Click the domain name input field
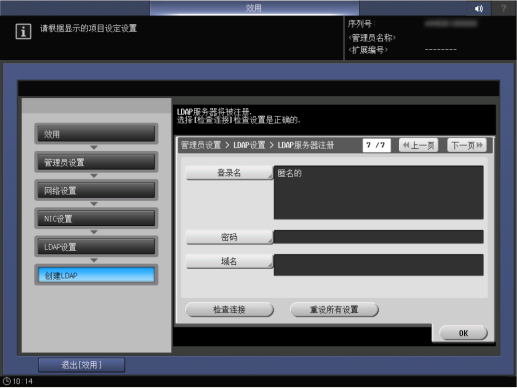 click(379, 265)
